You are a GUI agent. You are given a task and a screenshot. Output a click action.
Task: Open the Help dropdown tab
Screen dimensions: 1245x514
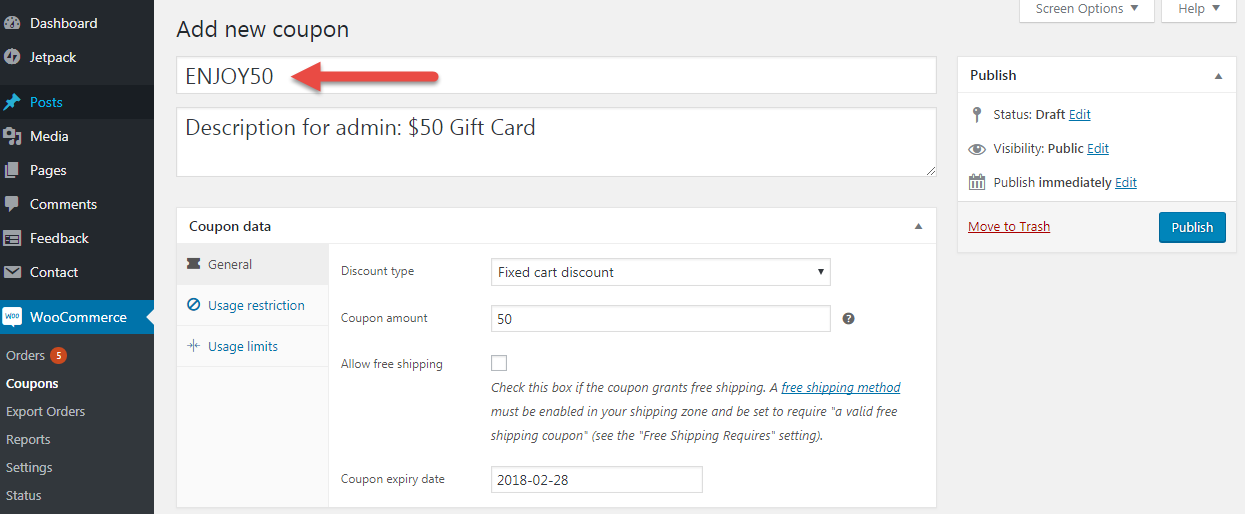1199,9
